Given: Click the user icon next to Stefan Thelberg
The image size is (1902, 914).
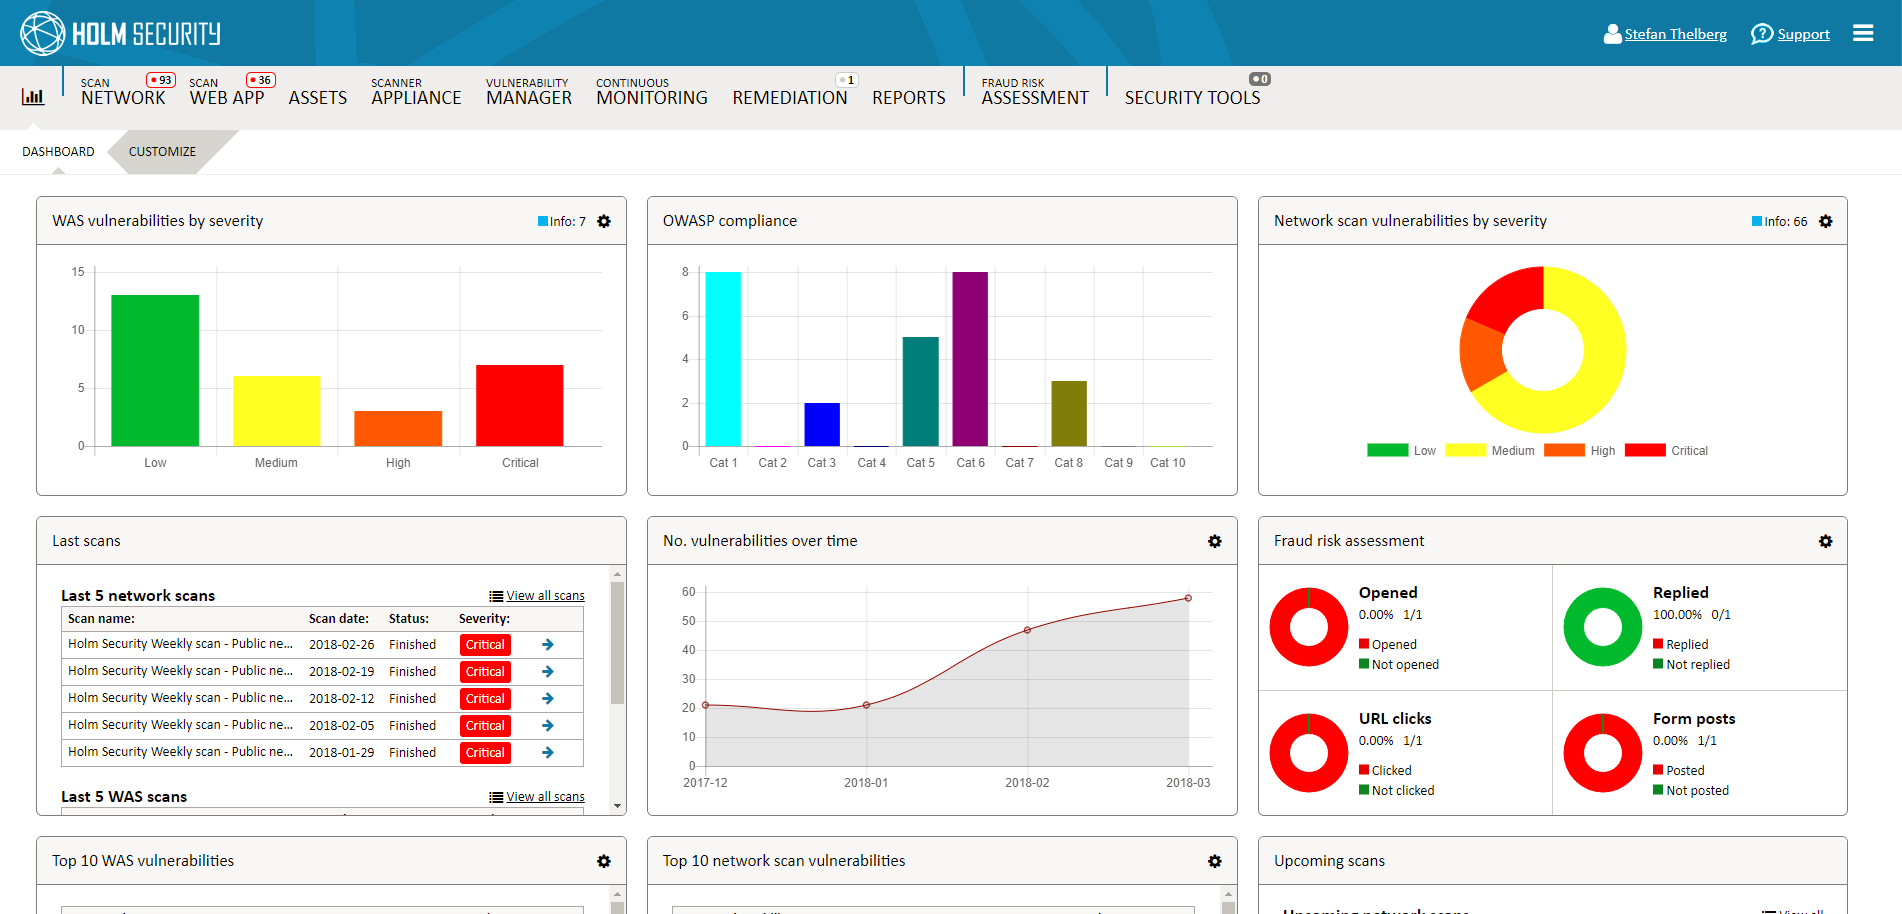Looking at the screenshot, I should (x=1610, y=33).
